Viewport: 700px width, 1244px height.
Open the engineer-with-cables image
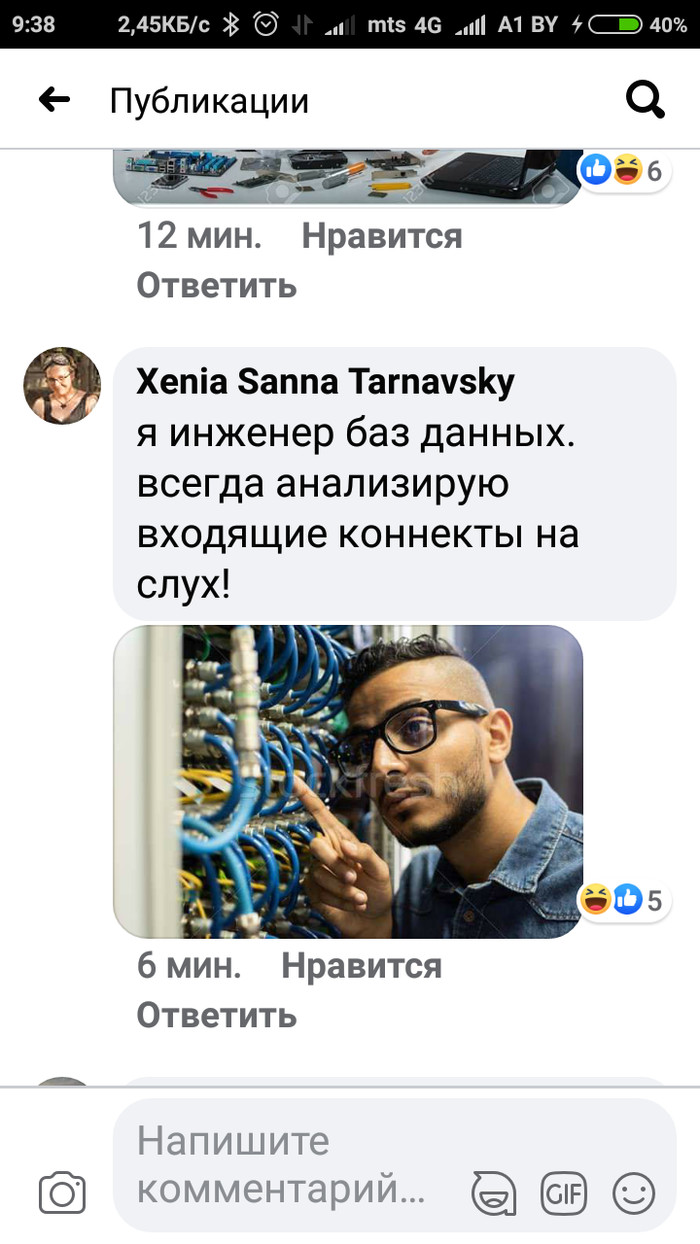348,782
